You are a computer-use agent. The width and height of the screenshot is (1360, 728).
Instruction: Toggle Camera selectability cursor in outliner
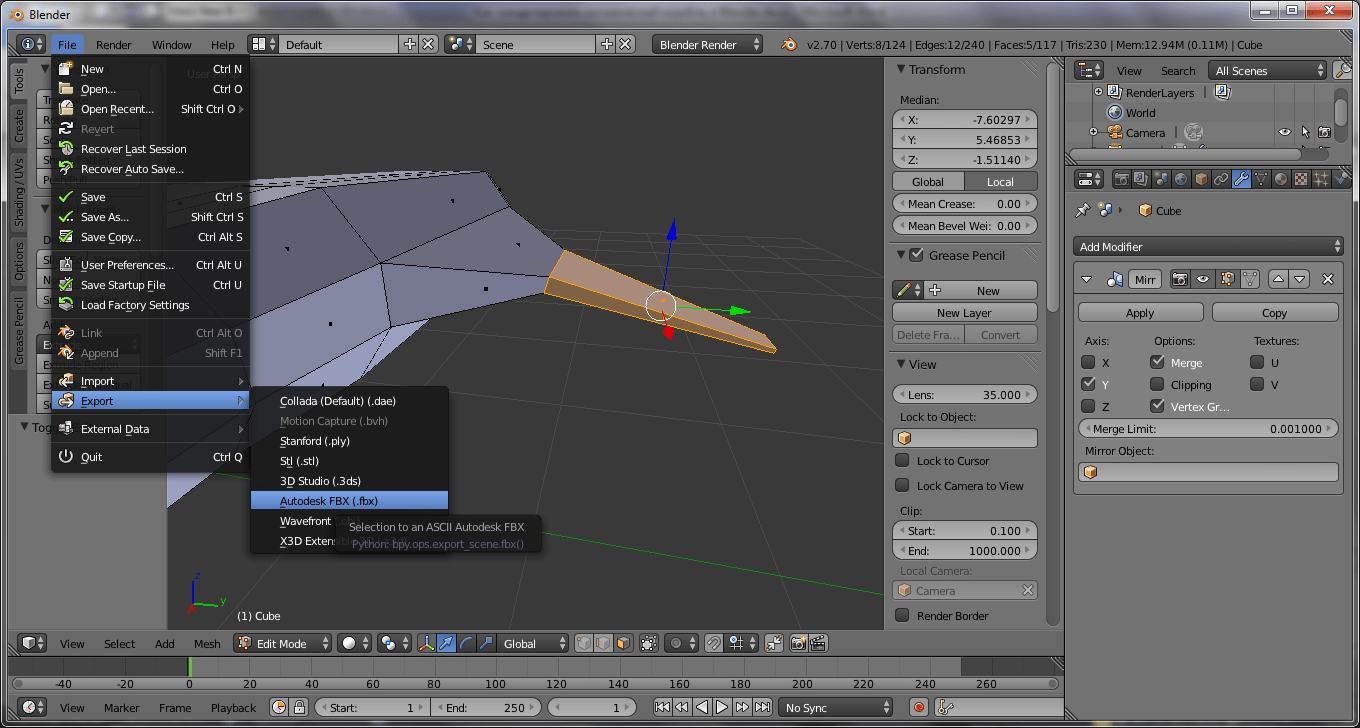click(1305, 132)
